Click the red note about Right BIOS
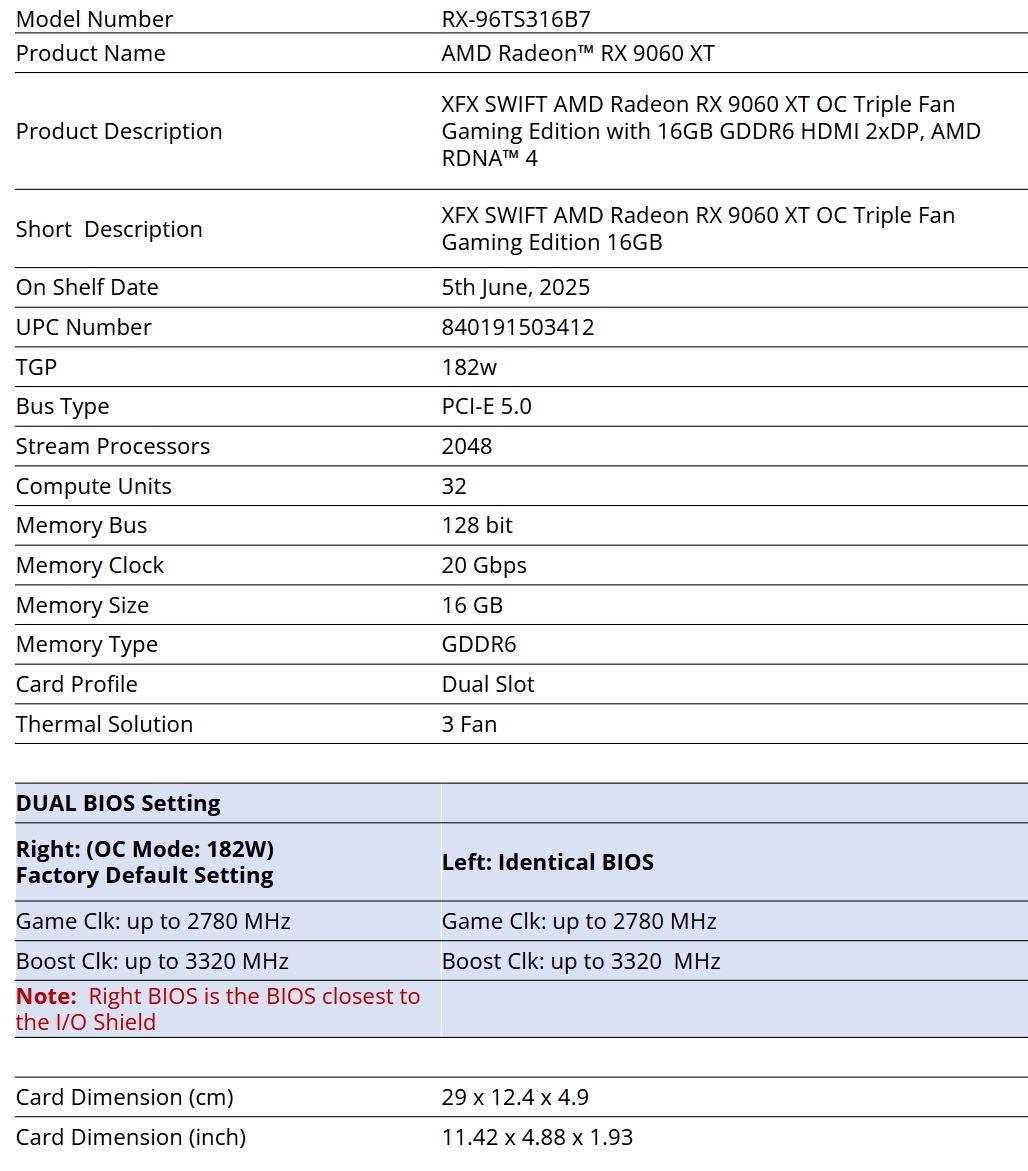 (x=218, y=1009)
